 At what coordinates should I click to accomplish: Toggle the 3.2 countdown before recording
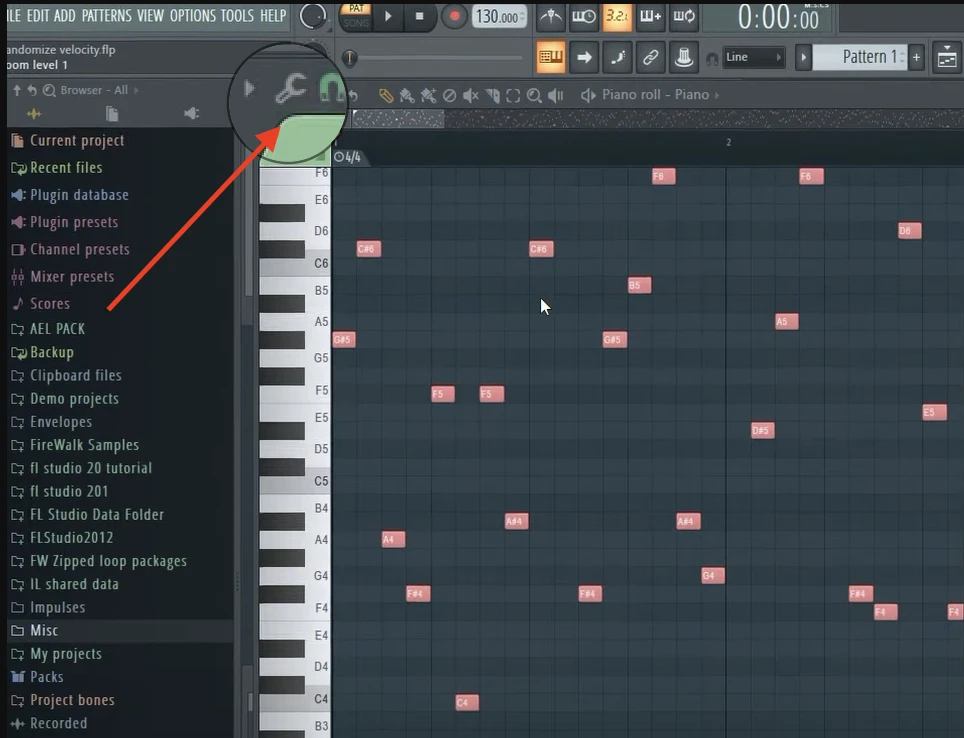pyautogui.click(x=617, y=16)
